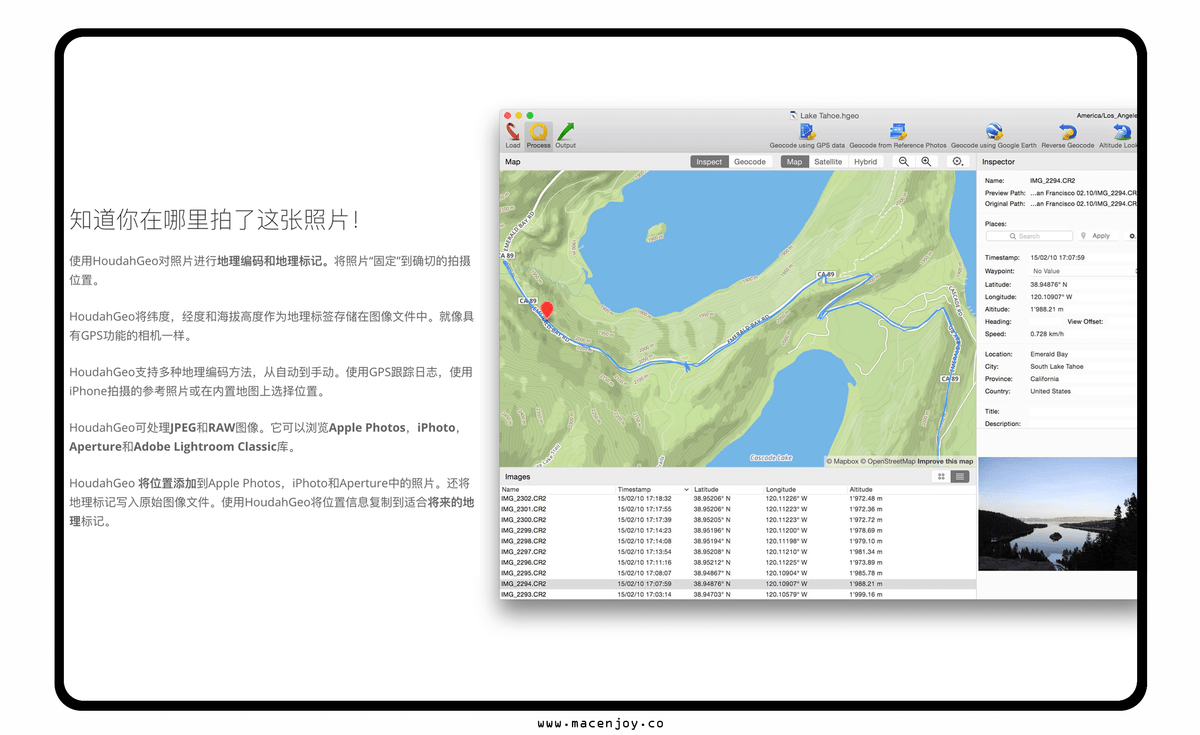Select the Map view style
The image size is (1200, 735).
[x=794, y=162]
